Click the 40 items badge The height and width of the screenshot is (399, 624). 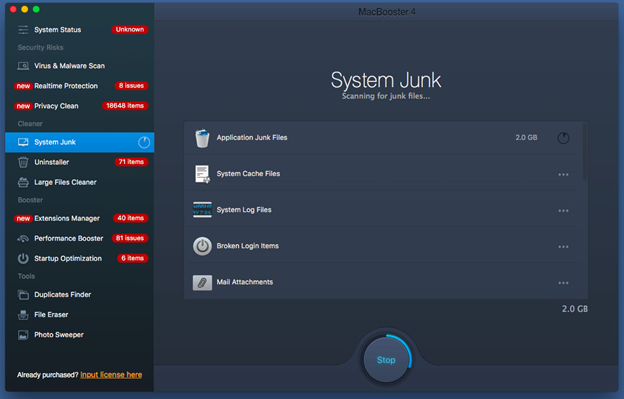click(131, 218)
